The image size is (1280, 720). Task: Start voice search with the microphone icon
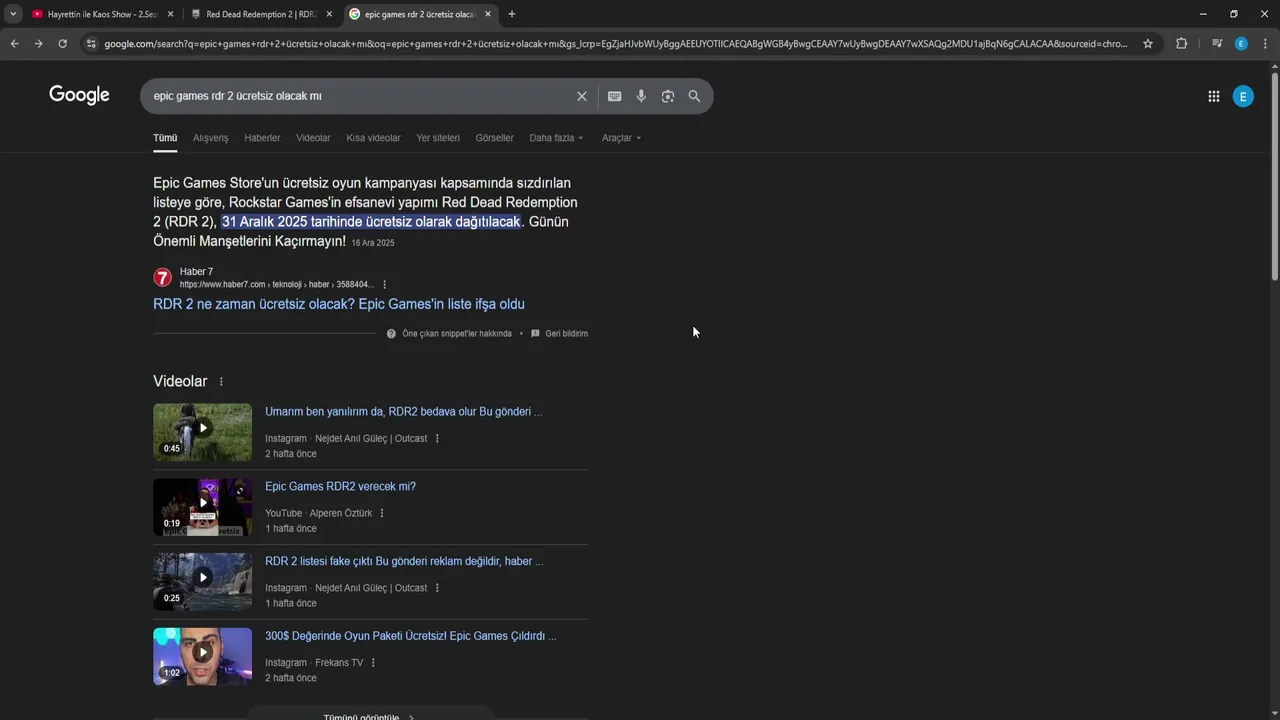point(641,96)
